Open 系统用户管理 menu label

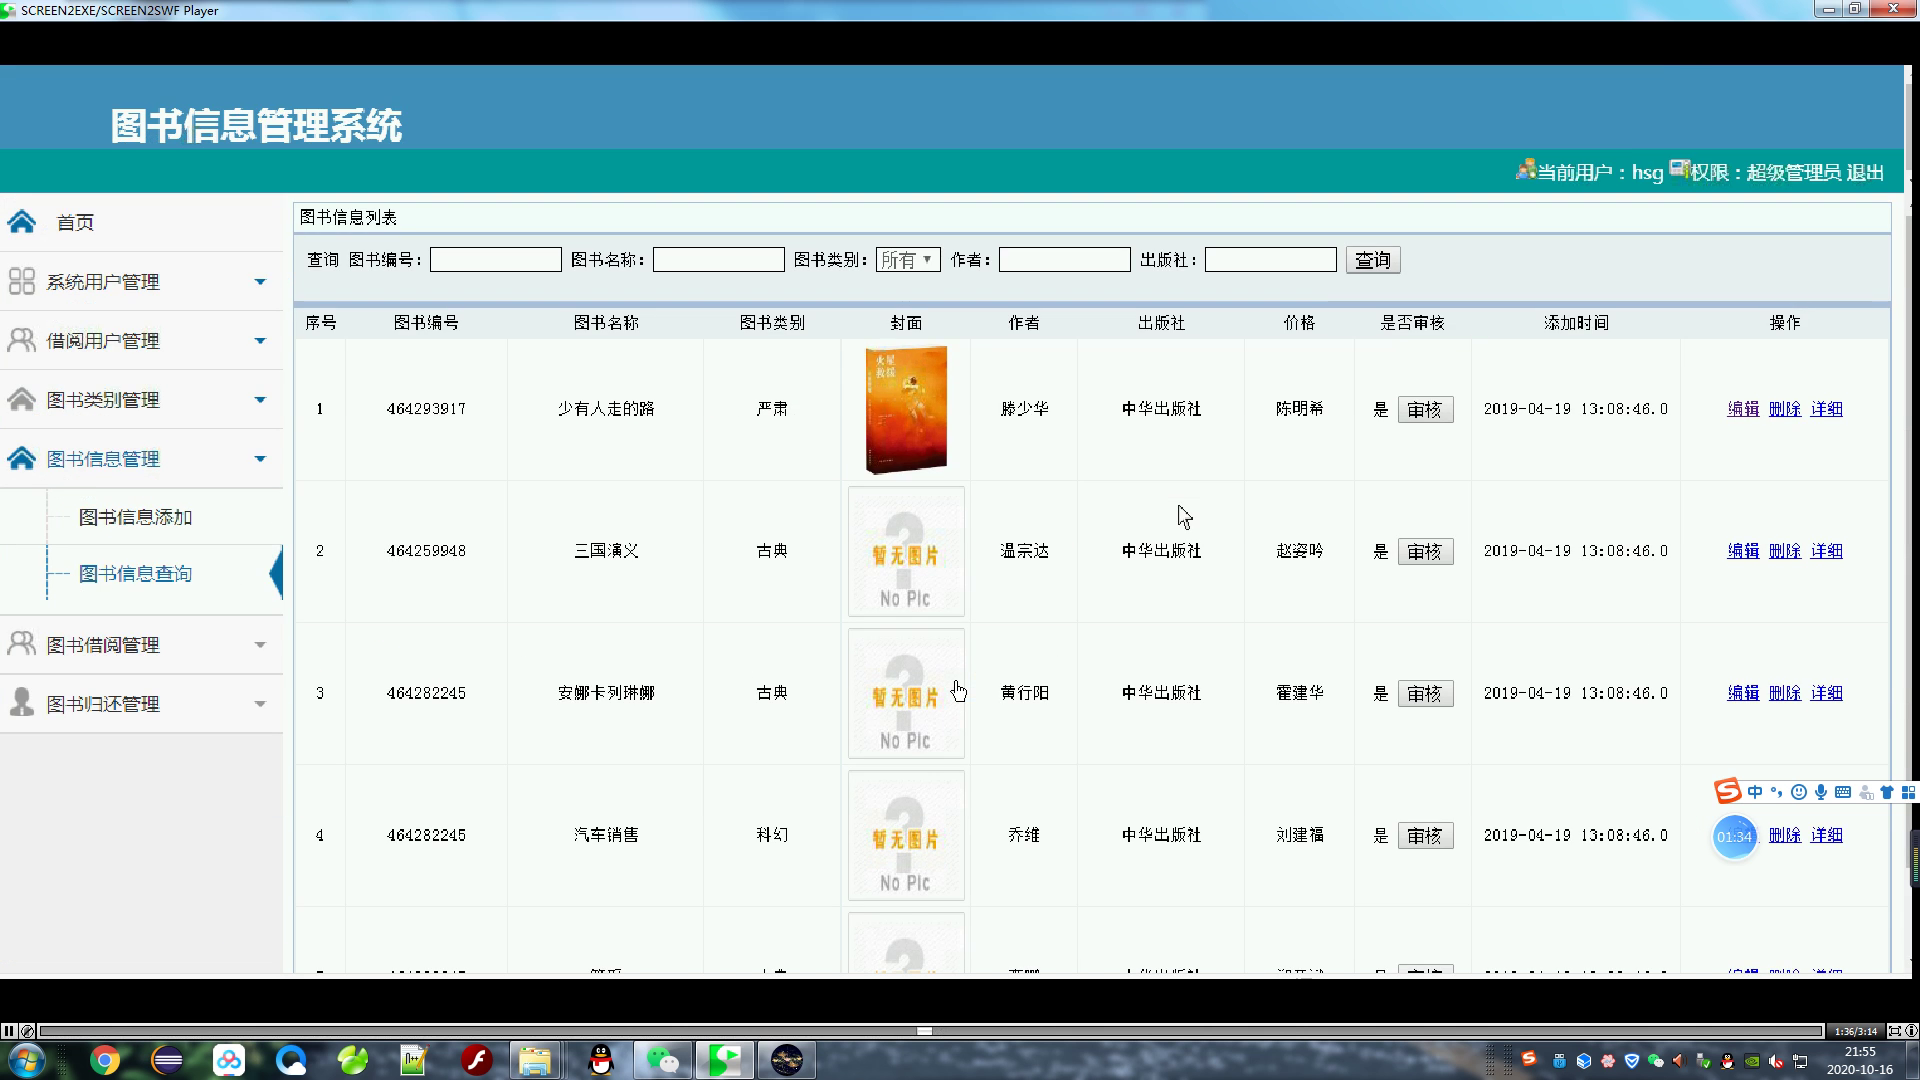click(x=103, y=282)
